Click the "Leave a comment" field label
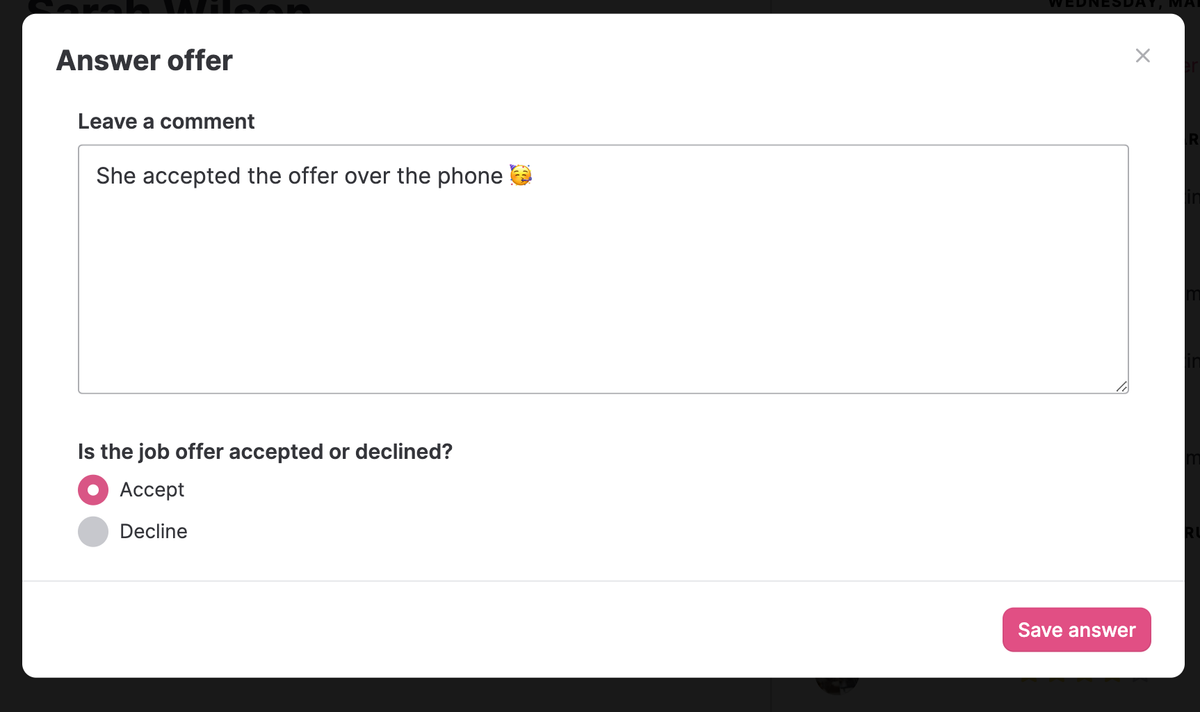This screenshot has width=1200, height=712. coord(166,122)
